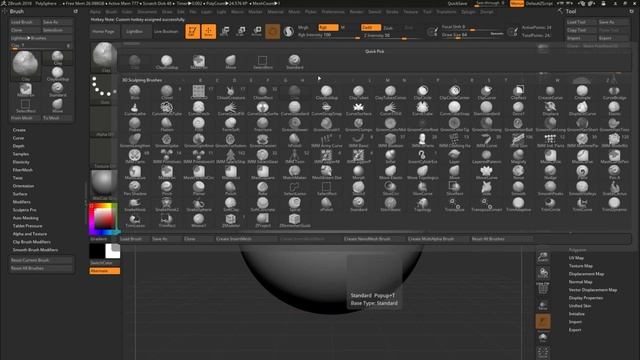The height and width of the screenshot is (360, 640).
Task: Adjust the Rgb Intensity slider
Action: pyautogui.click(x=329, y=36)
